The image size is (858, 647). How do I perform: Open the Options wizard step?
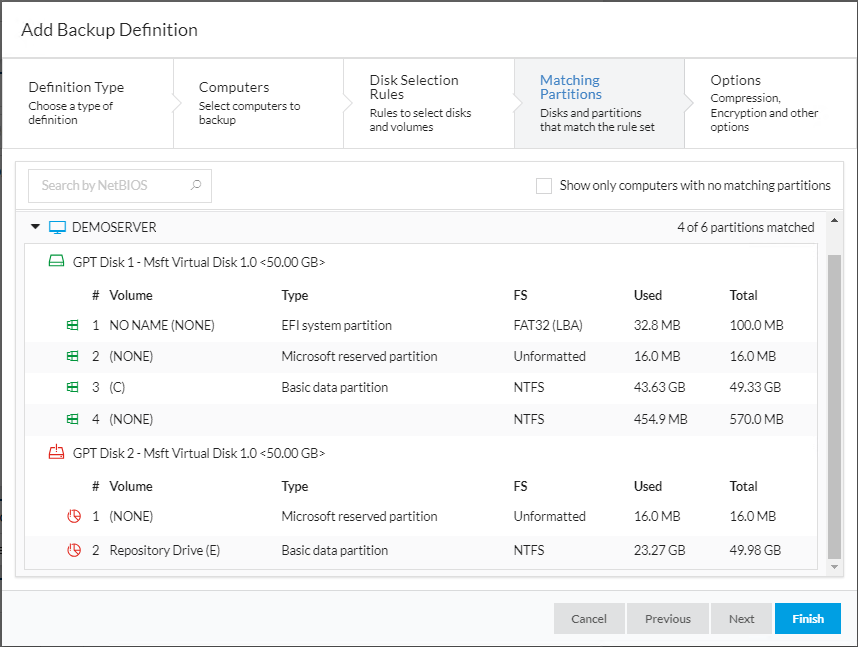(765, 103)
